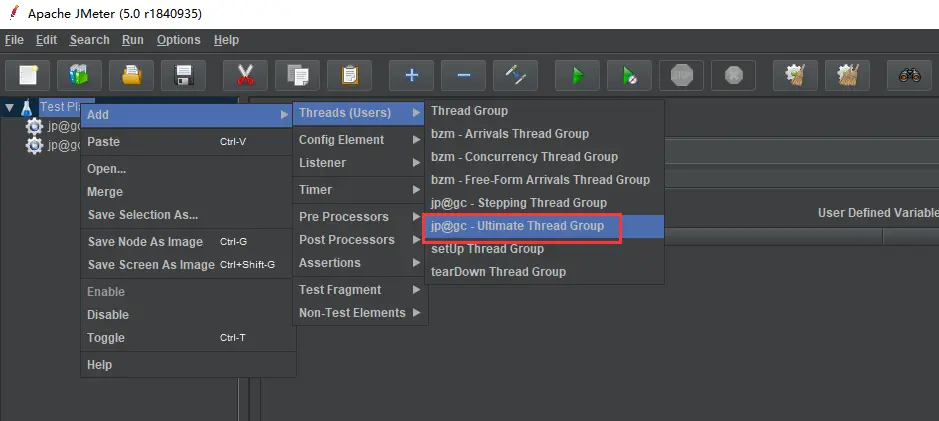This screenshot has height=421, width=939.
Task: Click the Copy toolbar icon
Action: coord(297,75)
